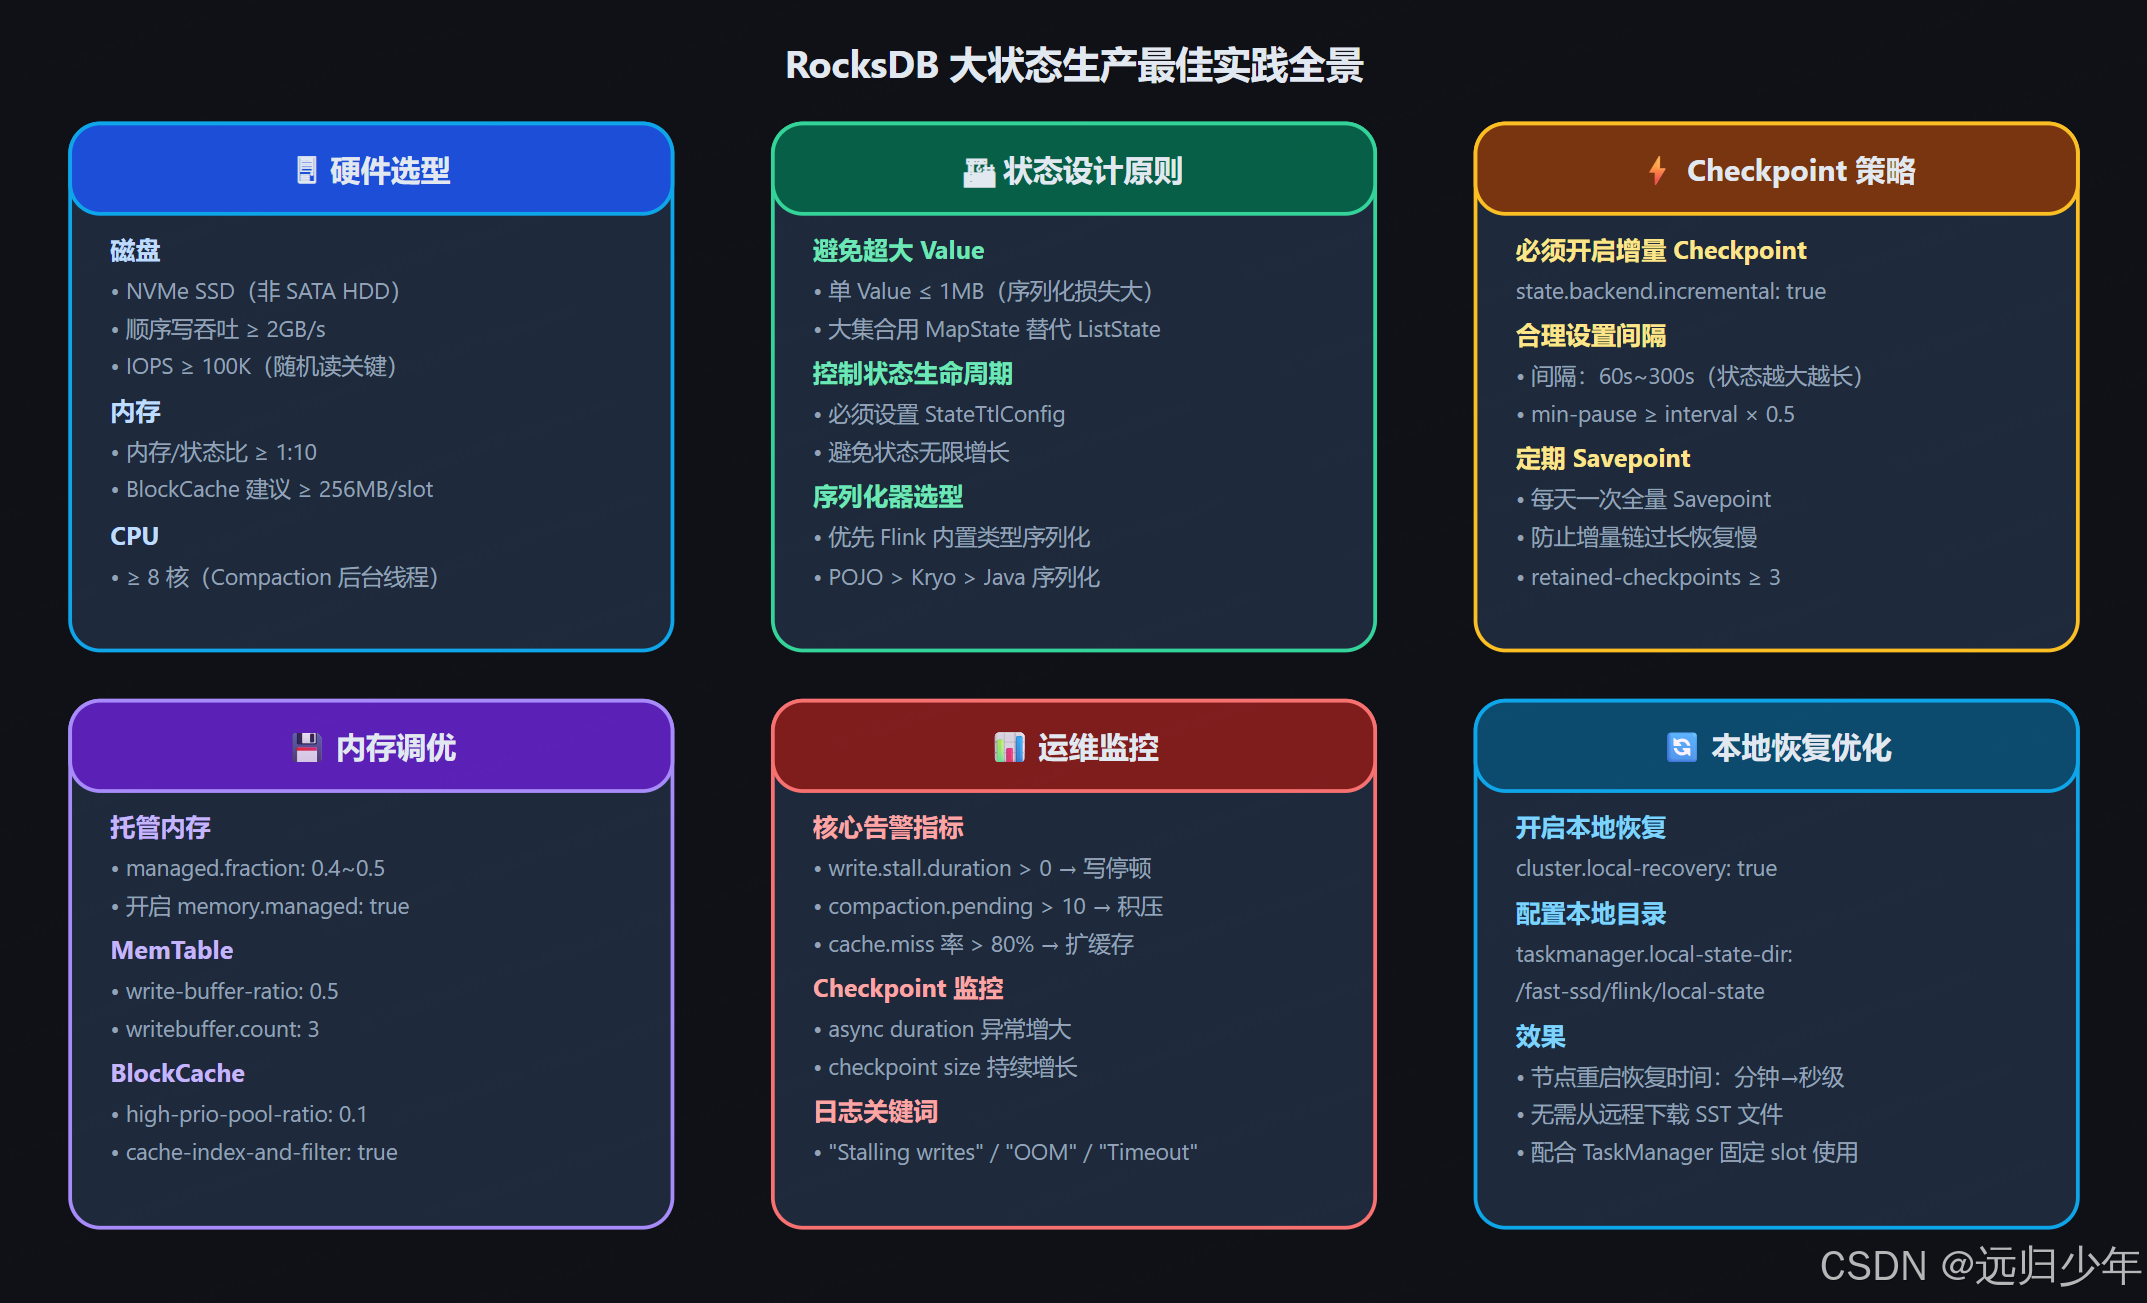
Task: Click the CPU subheading in hardware card
Action: 134,537
